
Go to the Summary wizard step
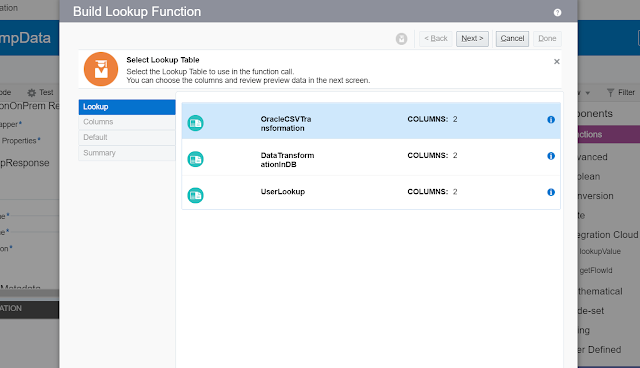click(127, 153)
